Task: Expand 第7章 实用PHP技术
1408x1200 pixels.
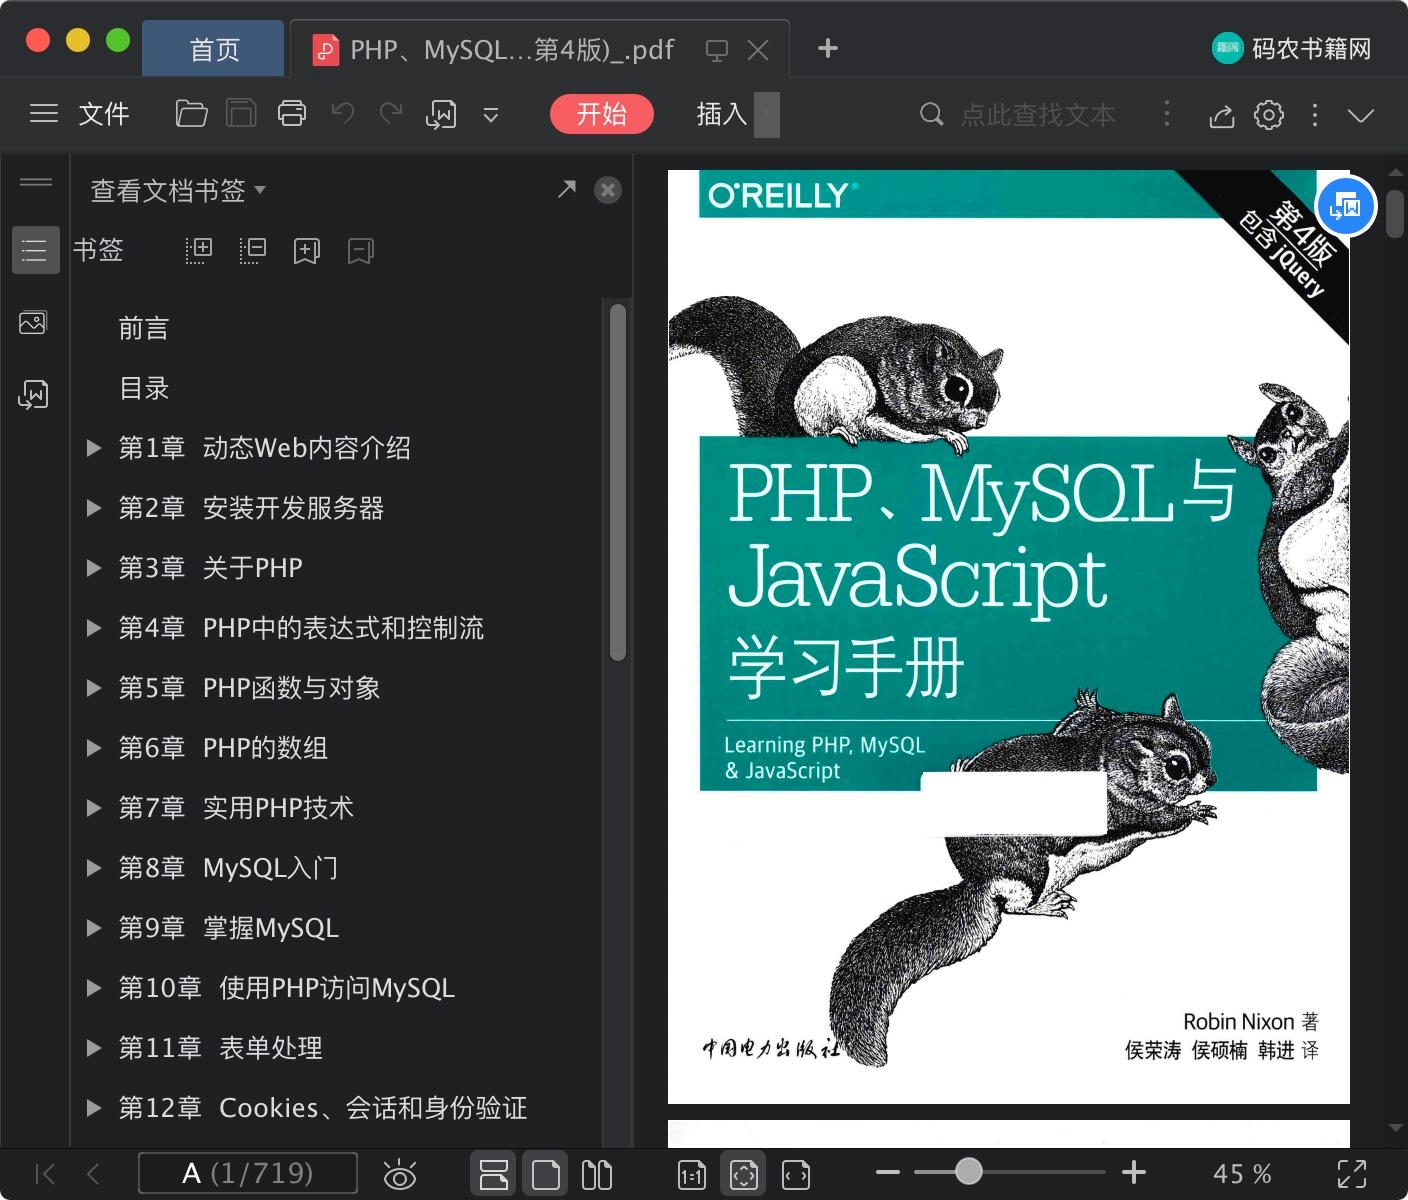Action: point(94,808)
